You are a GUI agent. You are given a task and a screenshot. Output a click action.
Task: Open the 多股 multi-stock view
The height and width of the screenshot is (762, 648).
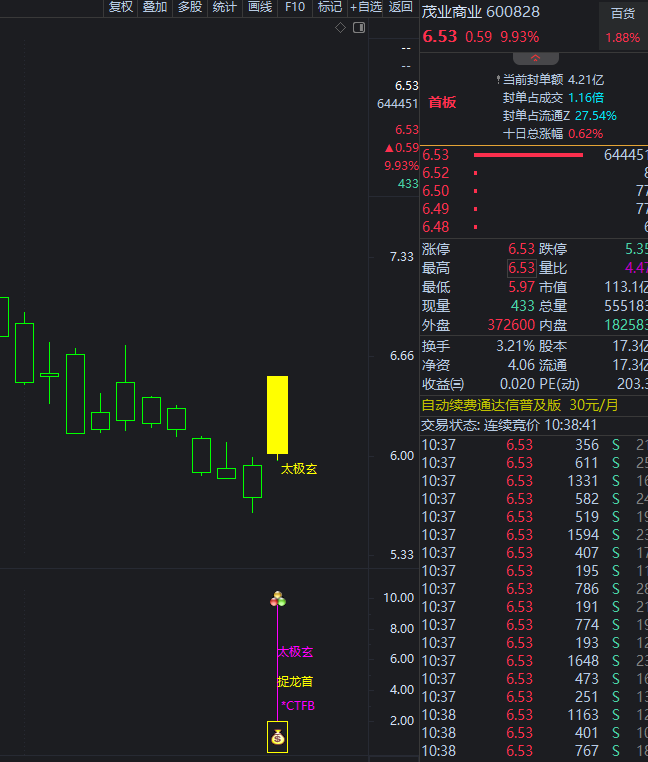(189, 7)
